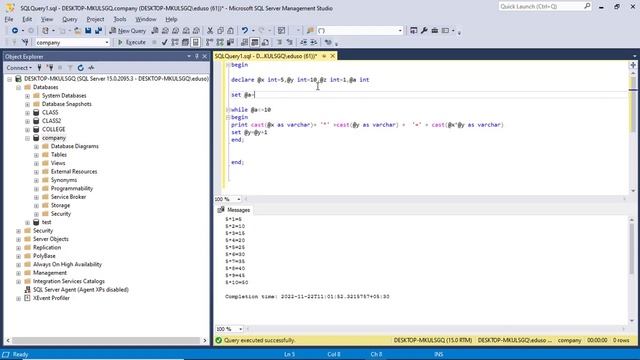Viewport: 640px width, 360px height.
Task: Open a Database Engine Query
Action: click(155, 31)
